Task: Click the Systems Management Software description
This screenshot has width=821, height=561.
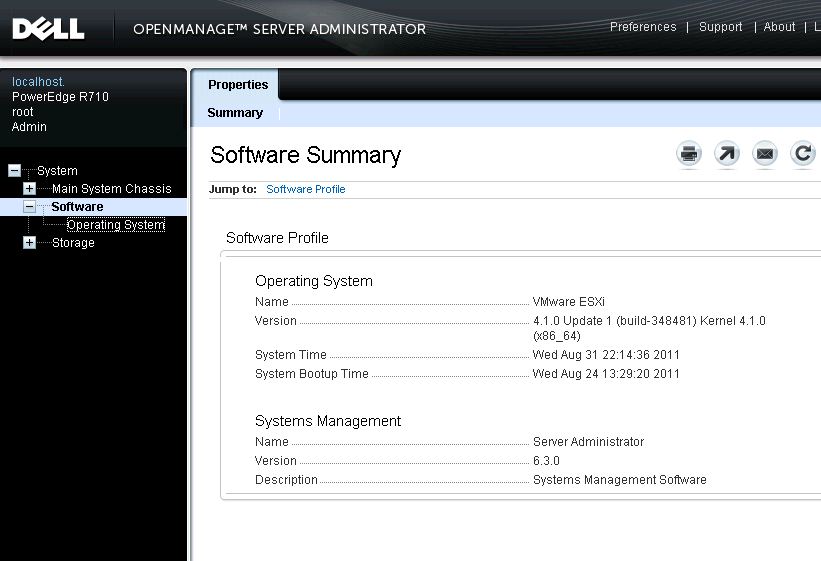Action: [619, 480]
